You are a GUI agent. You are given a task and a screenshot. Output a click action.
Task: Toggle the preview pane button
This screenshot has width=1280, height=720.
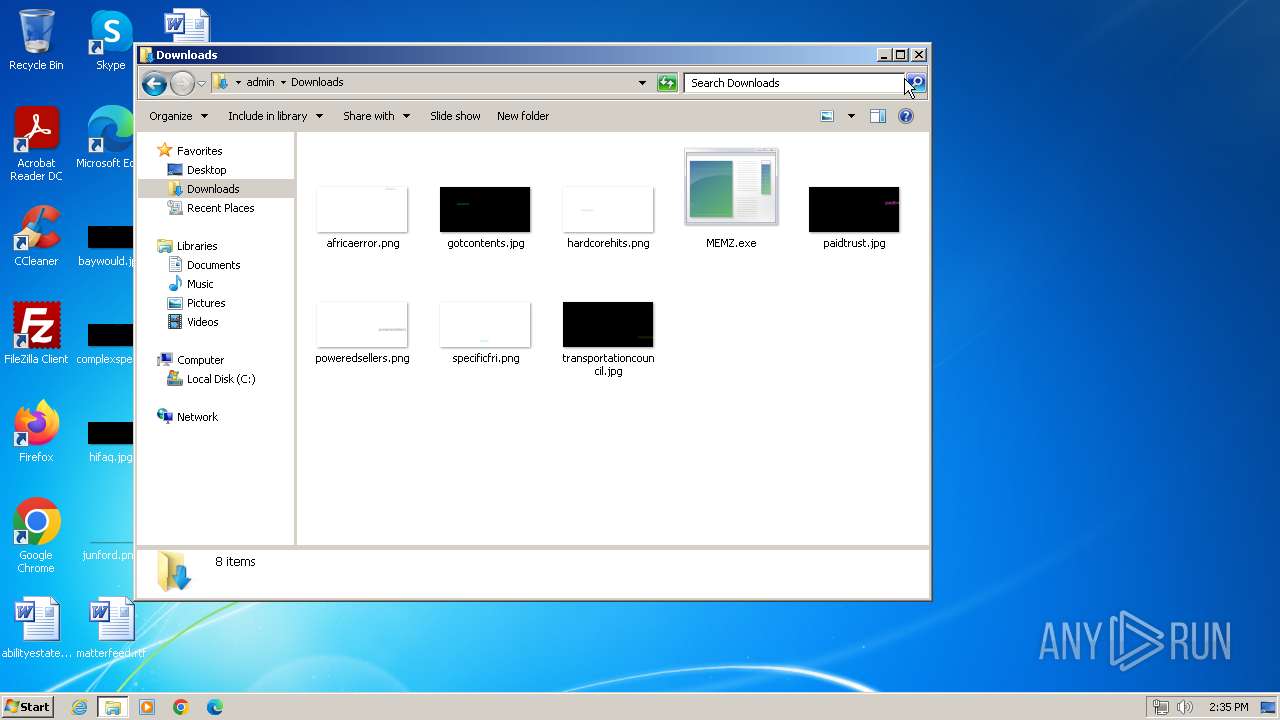tap(877, 116)
